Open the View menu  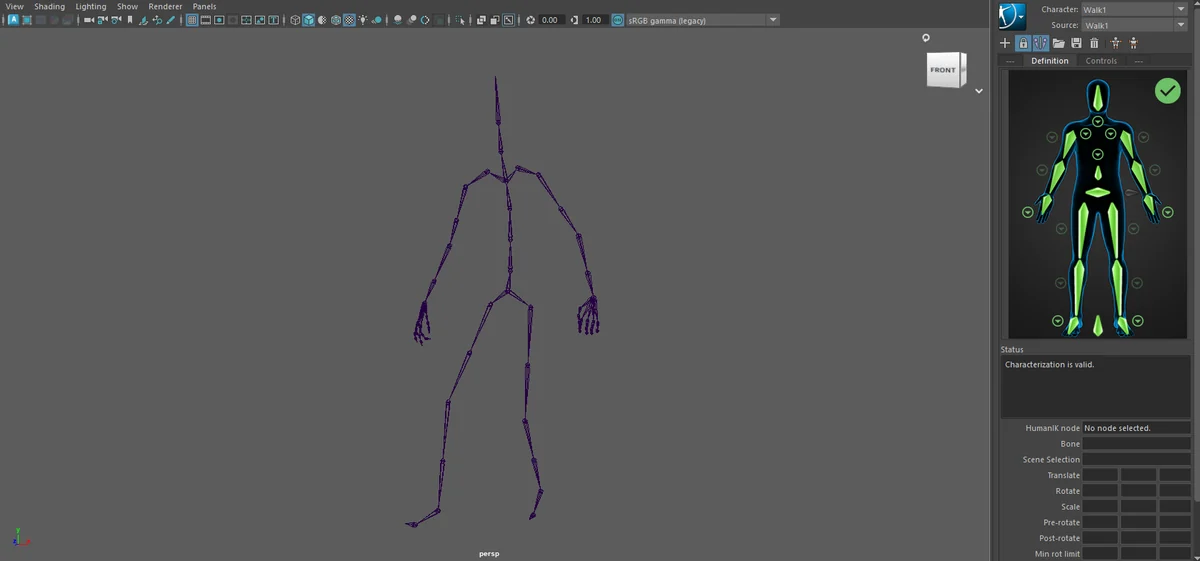[15, 6]
